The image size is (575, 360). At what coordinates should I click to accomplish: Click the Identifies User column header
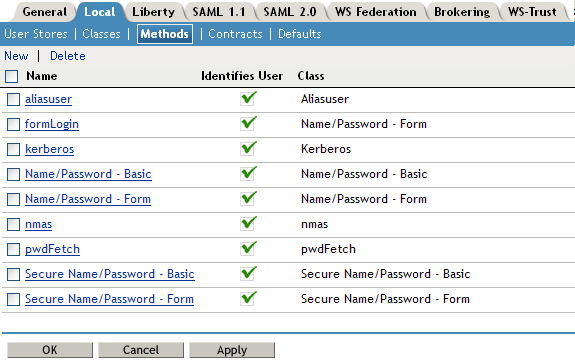pos(242,76)
